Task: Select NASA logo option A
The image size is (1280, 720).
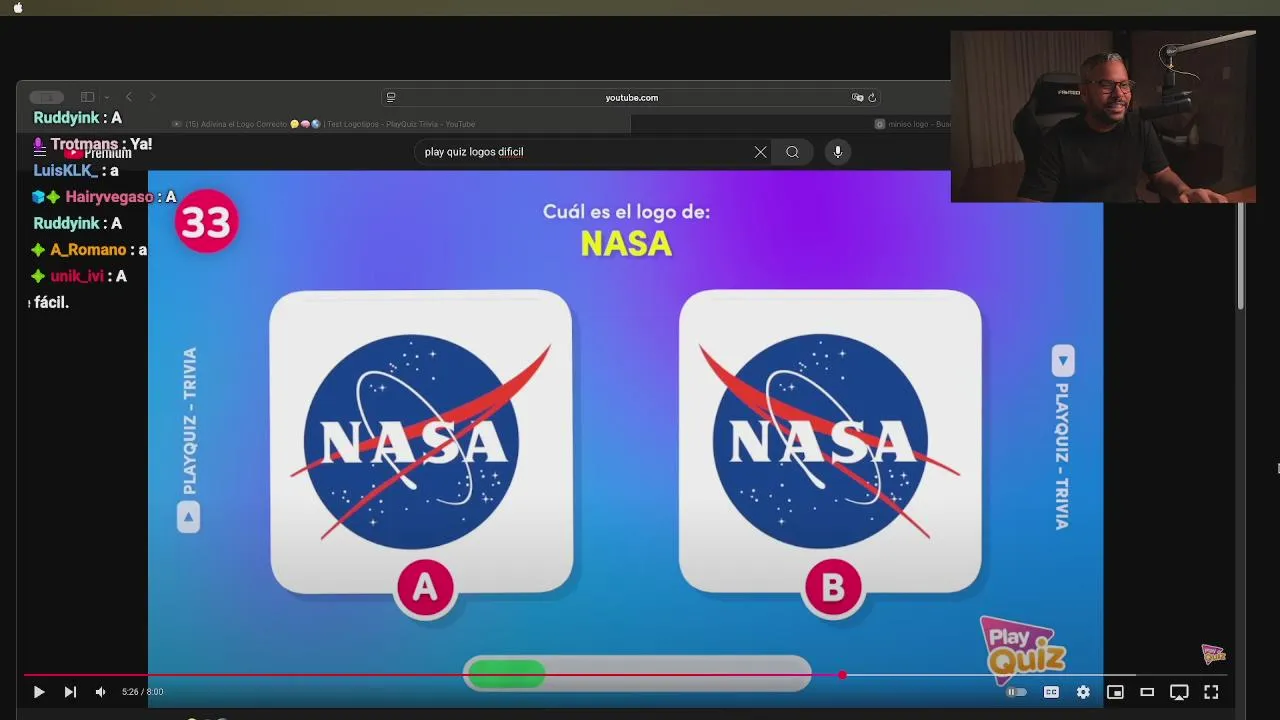Action: pyautogui.click(x=421, y=441)
